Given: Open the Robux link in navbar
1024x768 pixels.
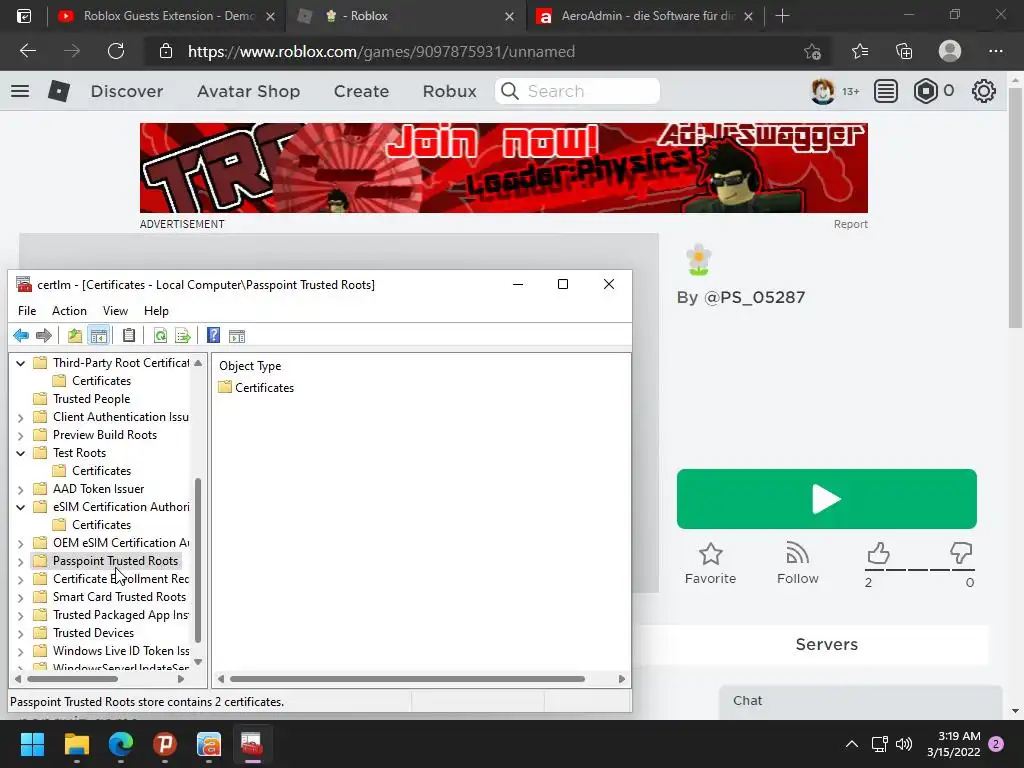Looking at the screenshot, I should 449,91.
